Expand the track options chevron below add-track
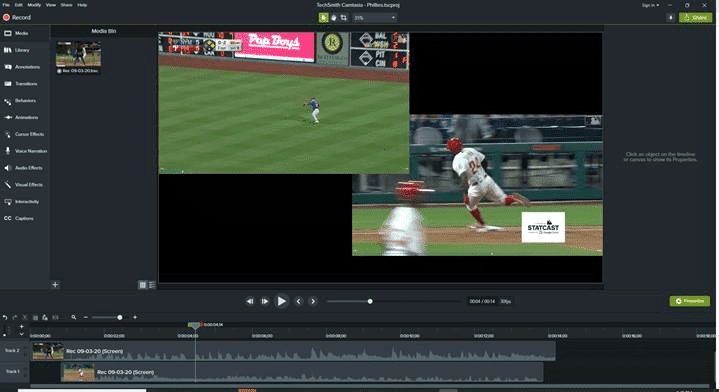The height and width of the screenshot is (392, 719). pos(21,334)
